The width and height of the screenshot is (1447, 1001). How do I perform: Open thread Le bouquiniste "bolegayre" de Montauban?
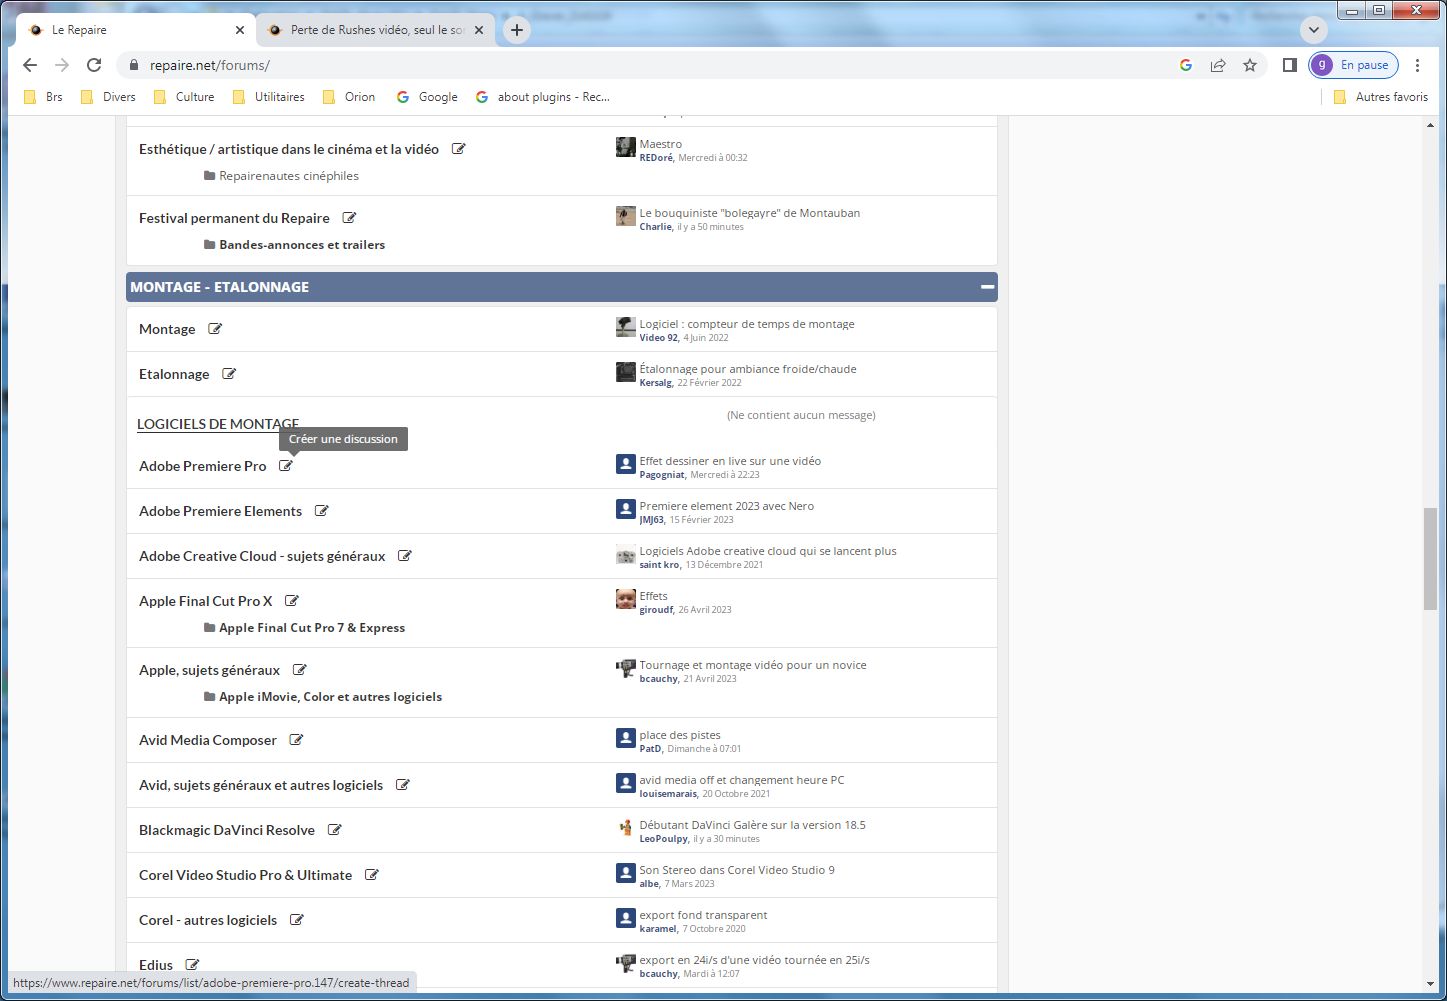coord(750,213)
